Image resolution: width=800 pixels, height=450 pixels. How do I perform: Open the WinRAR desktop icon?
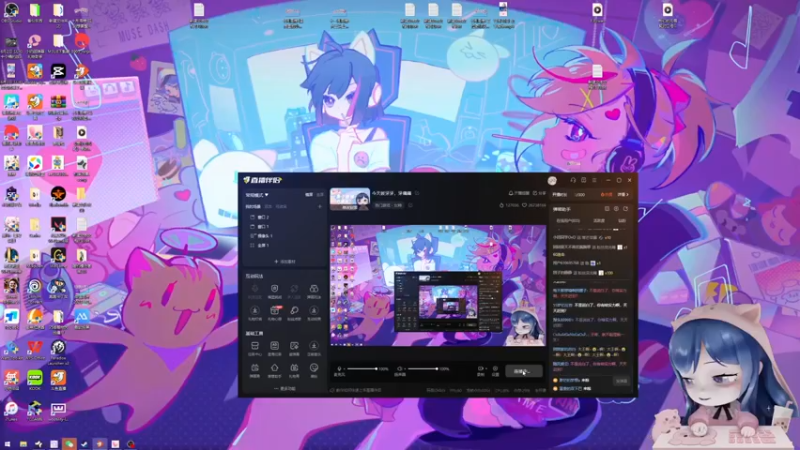[x=58, y=102]
